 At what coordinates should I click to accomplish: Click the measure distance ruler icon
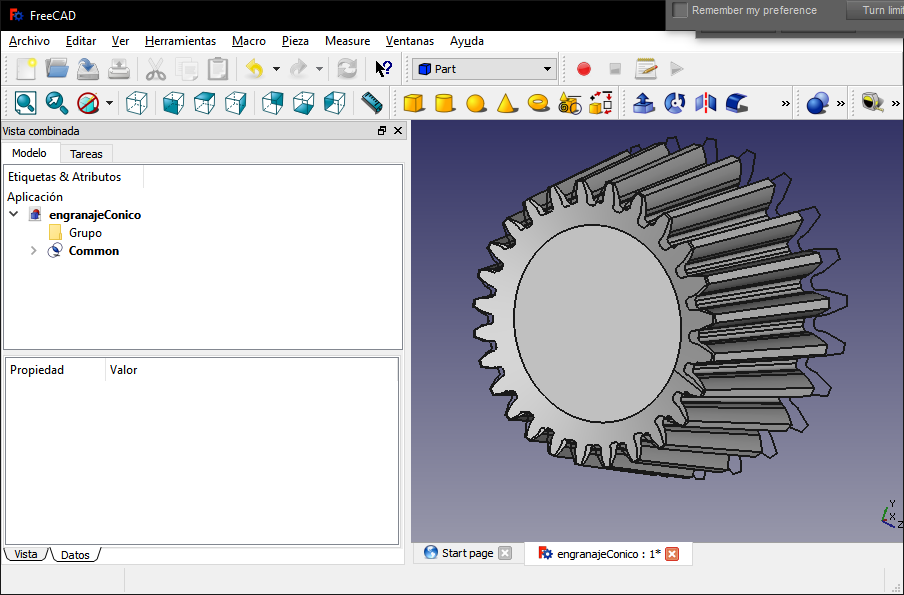372,103
